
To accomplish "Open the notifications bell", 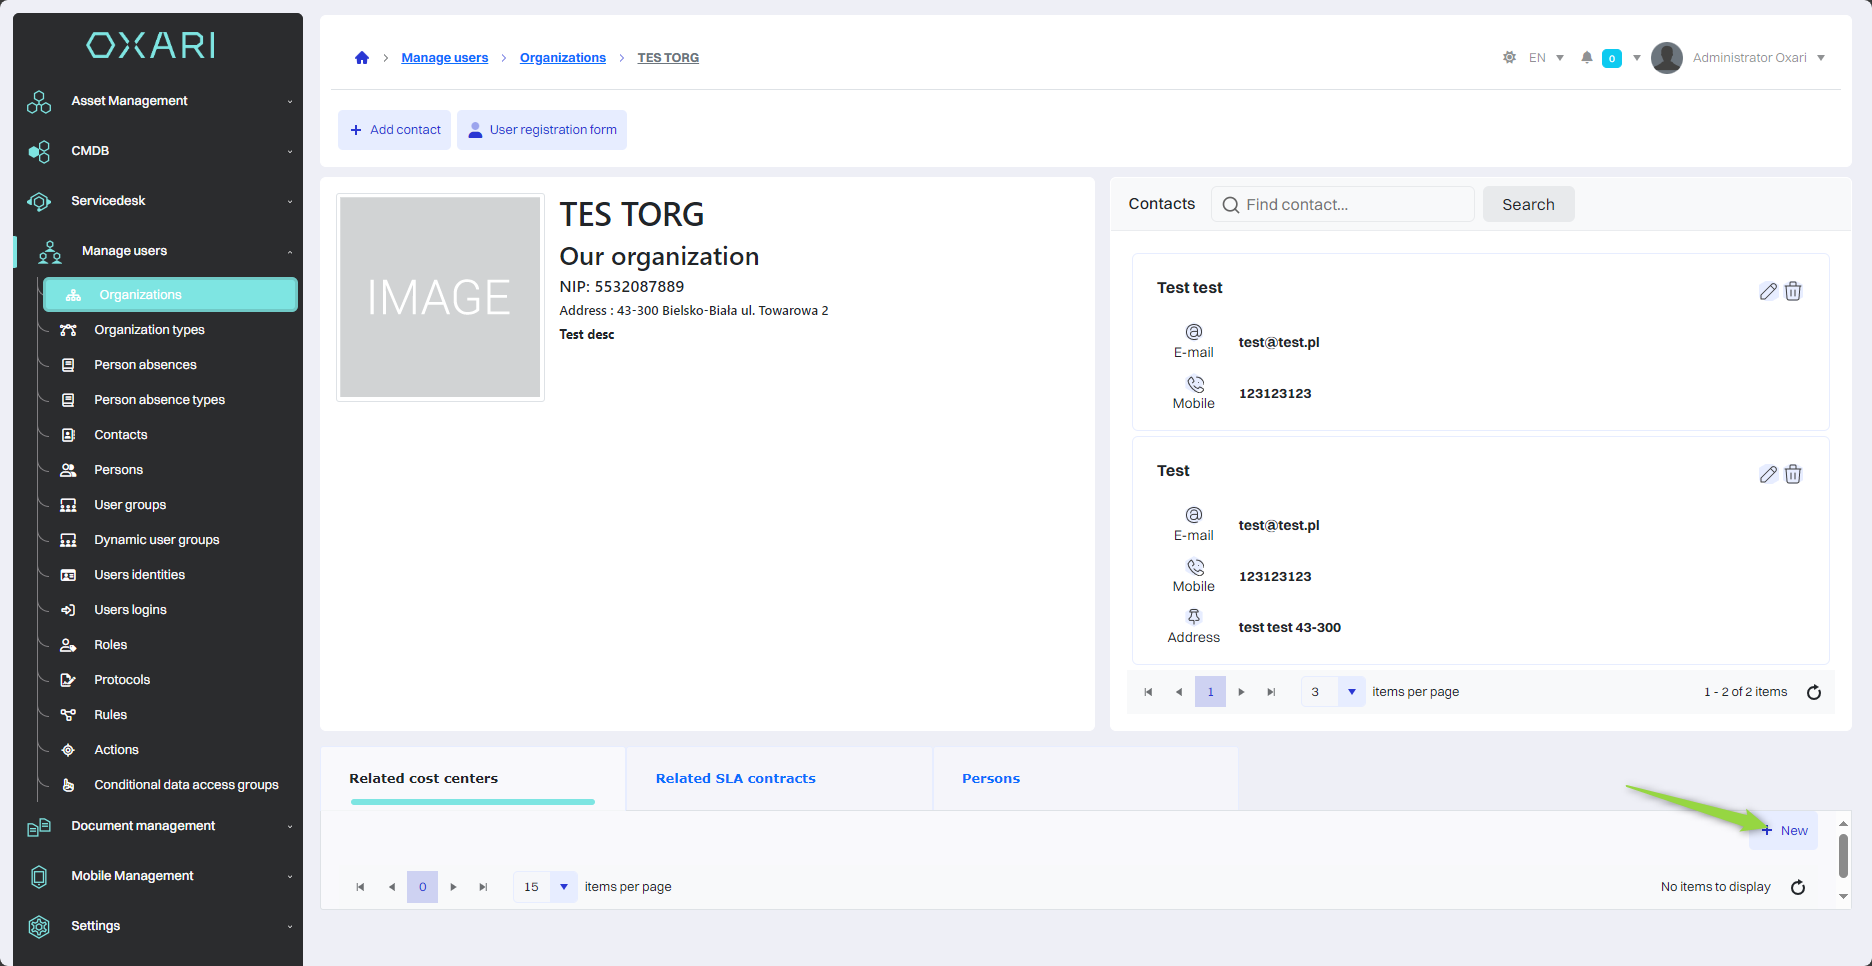I will click(x=1586, y=58).
